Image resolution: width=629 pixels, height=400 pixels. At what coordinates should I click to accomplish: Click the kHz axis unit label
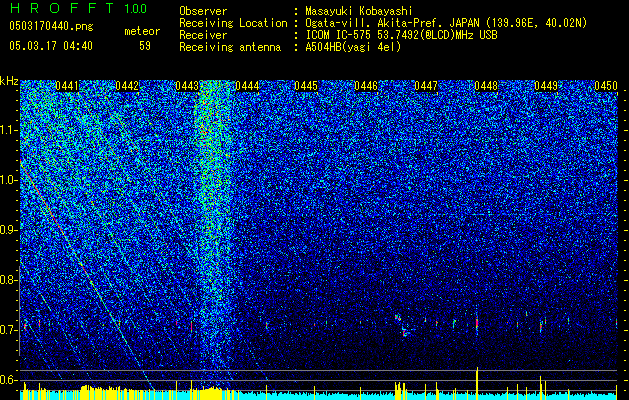tap(9, 81)
